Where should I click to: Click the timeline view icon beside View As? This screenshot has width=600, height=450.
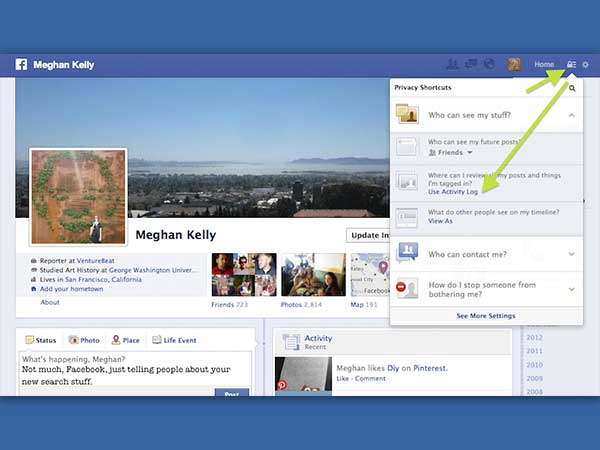[406, 218]
